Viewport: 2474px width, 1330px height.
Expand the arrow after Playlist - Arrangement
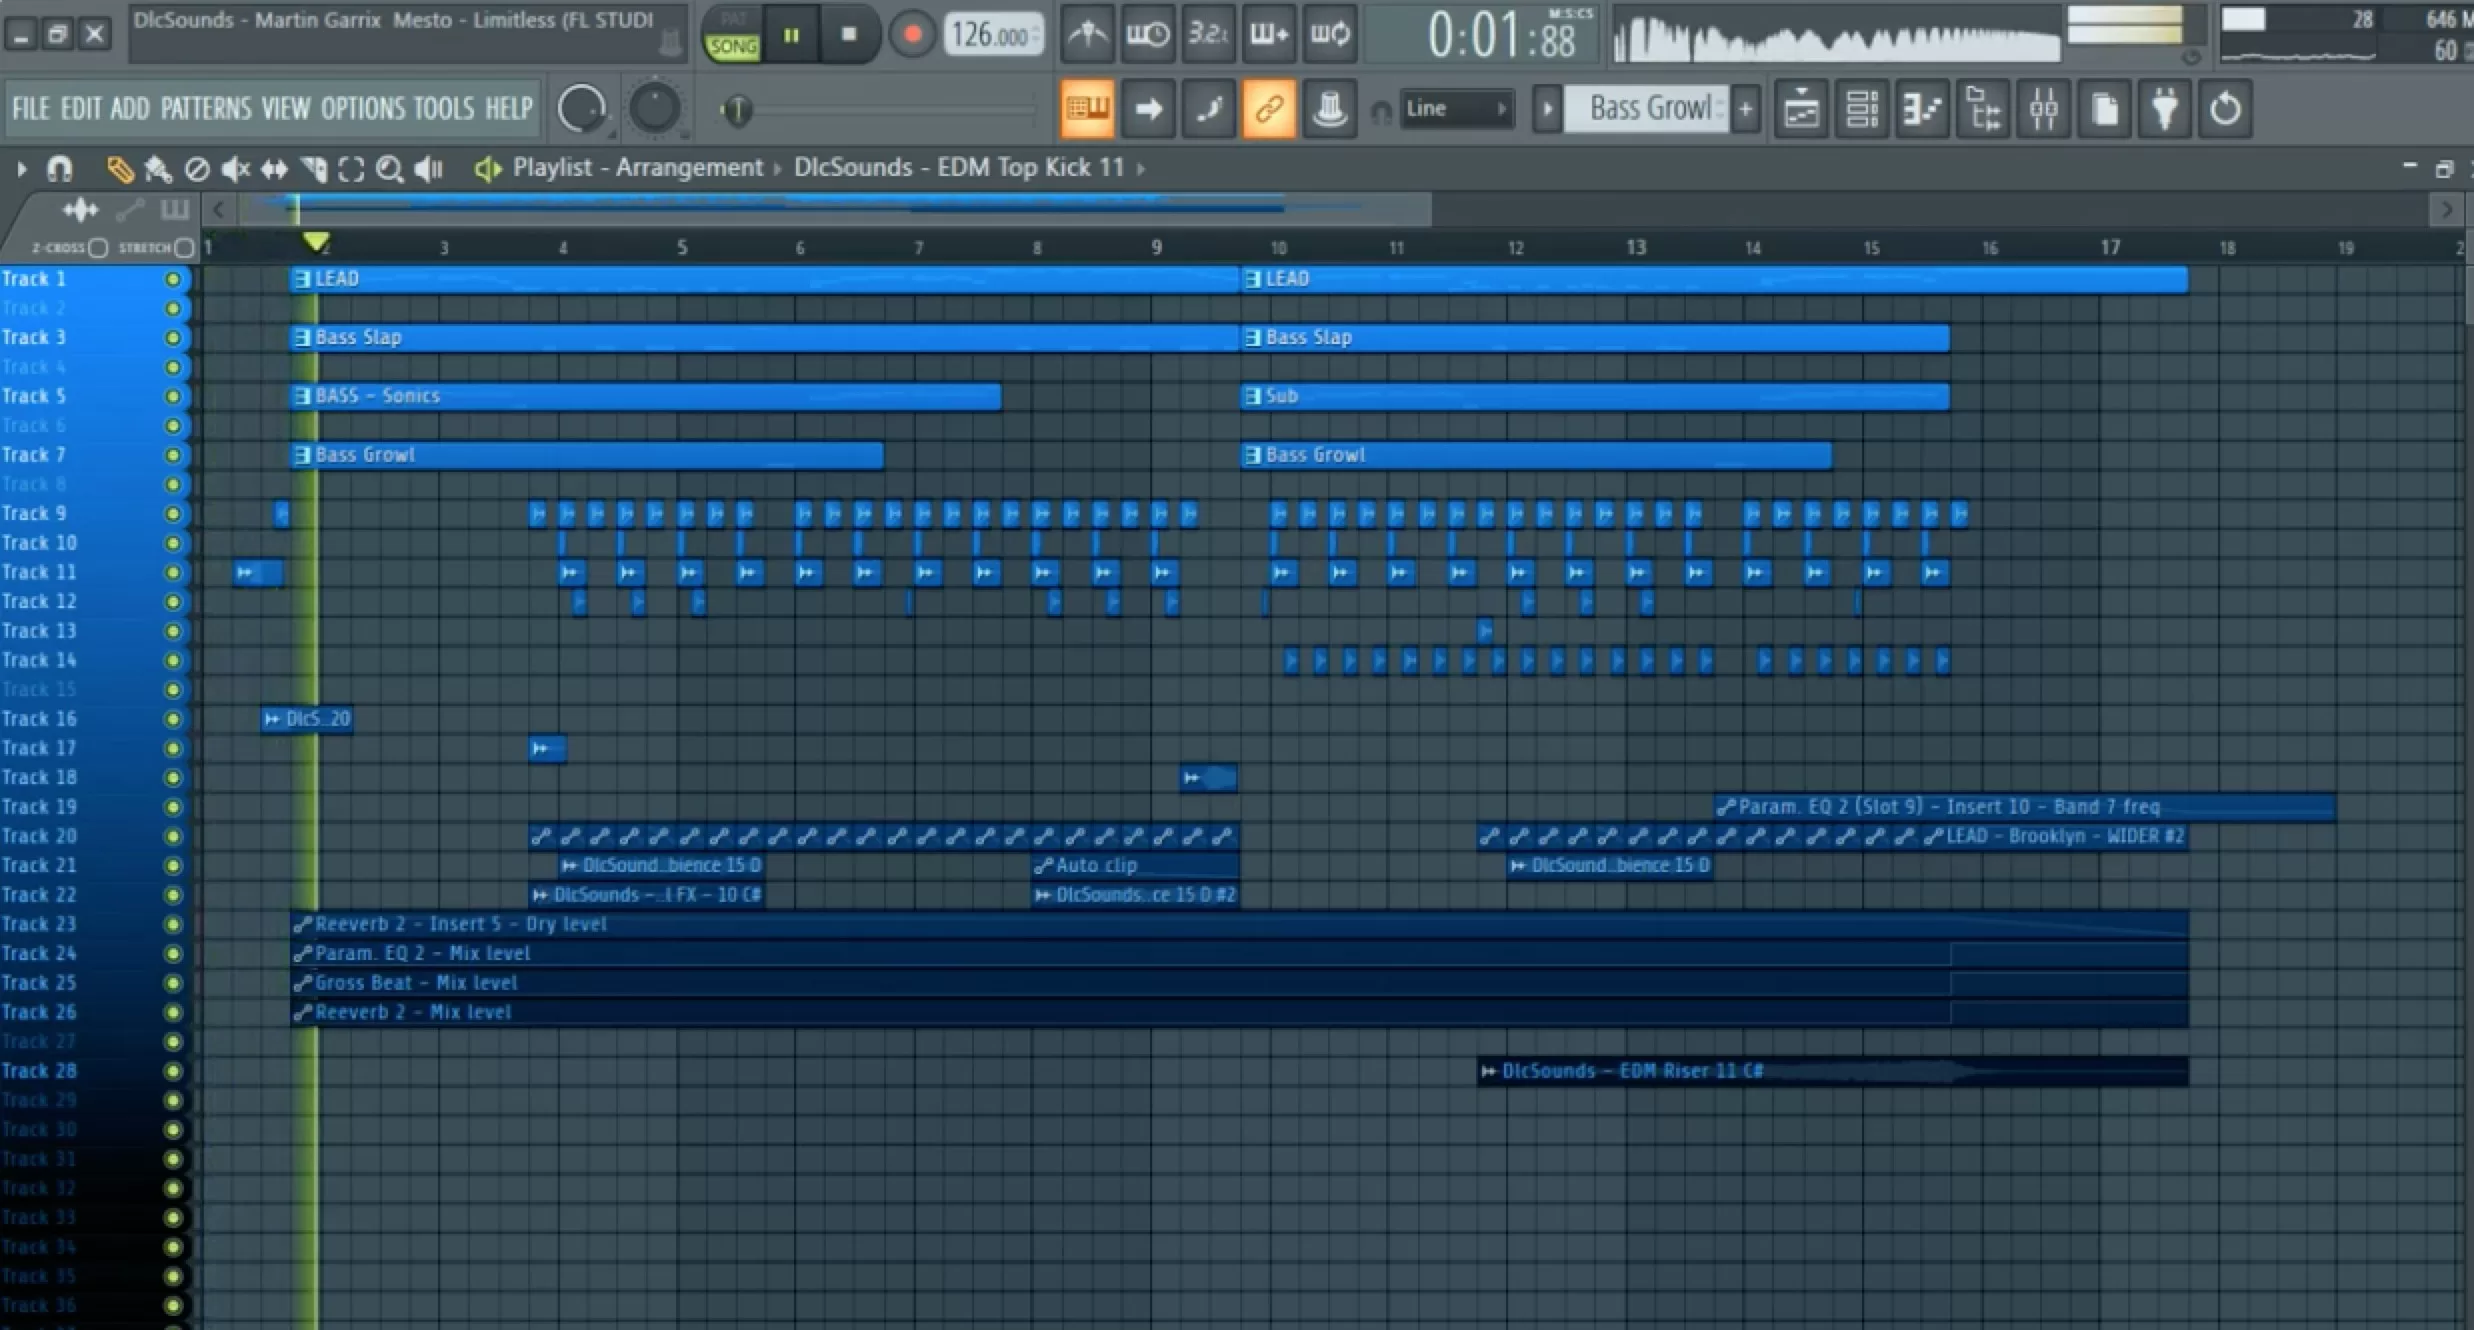click(x=777, y=168)
